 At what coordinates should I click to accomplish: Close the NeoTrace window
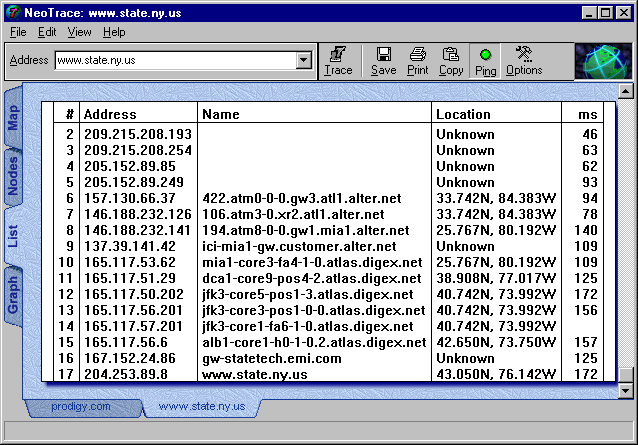coord(624,13)
